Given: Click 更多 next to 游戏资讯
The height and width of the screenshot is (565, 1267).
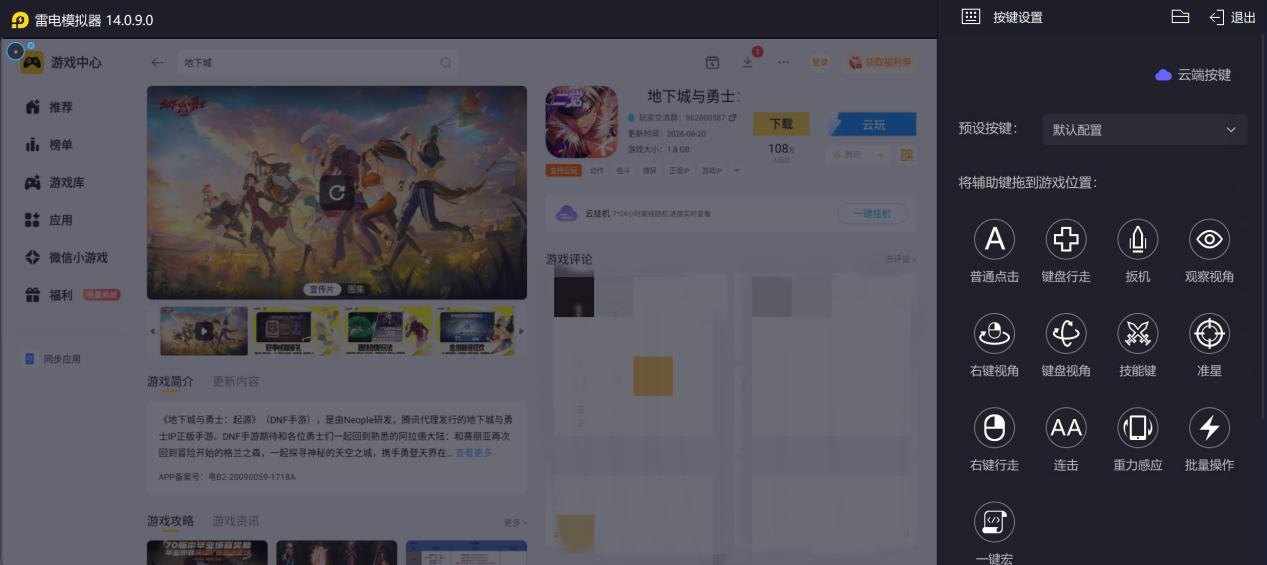Looking at the screenshot, I should [515, 522].
